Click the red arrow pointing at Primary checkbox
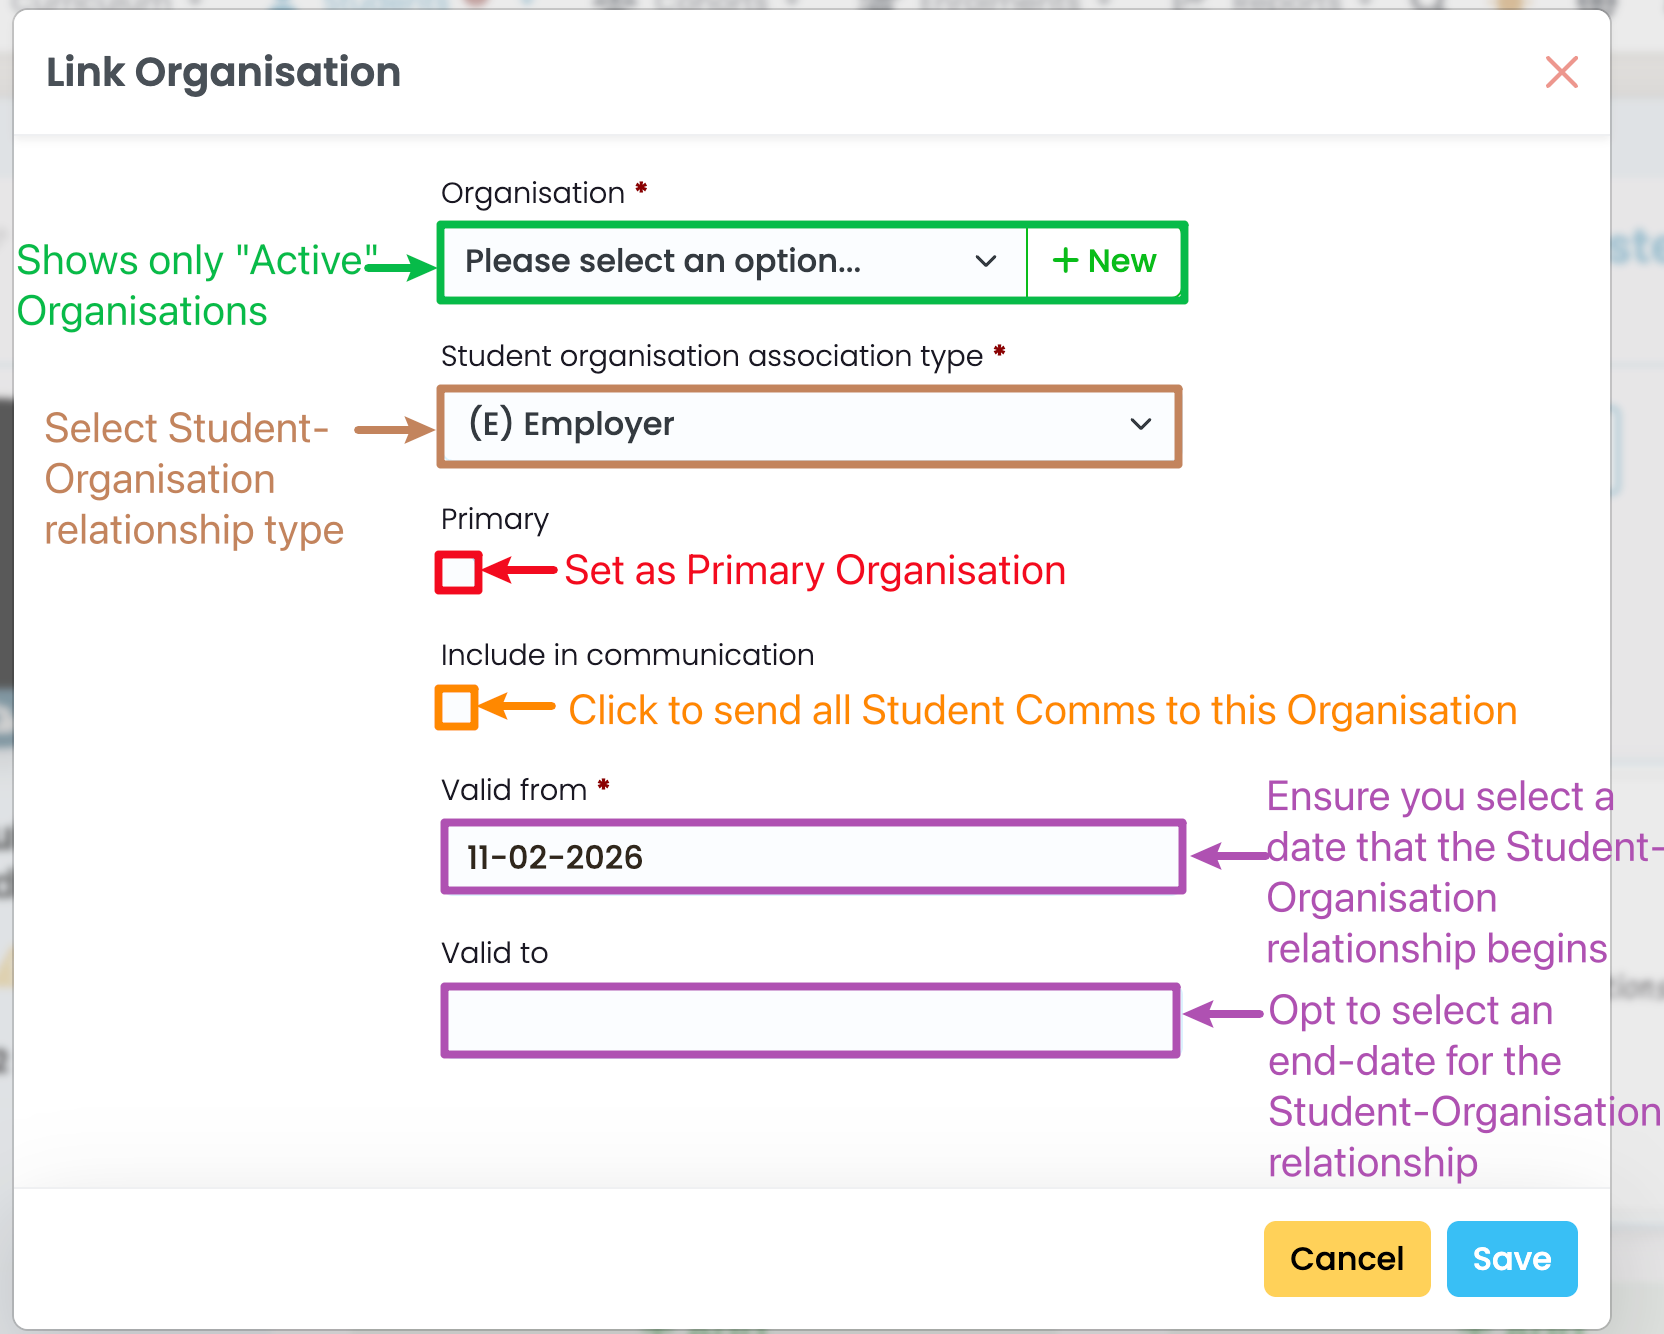 (520, 571)
